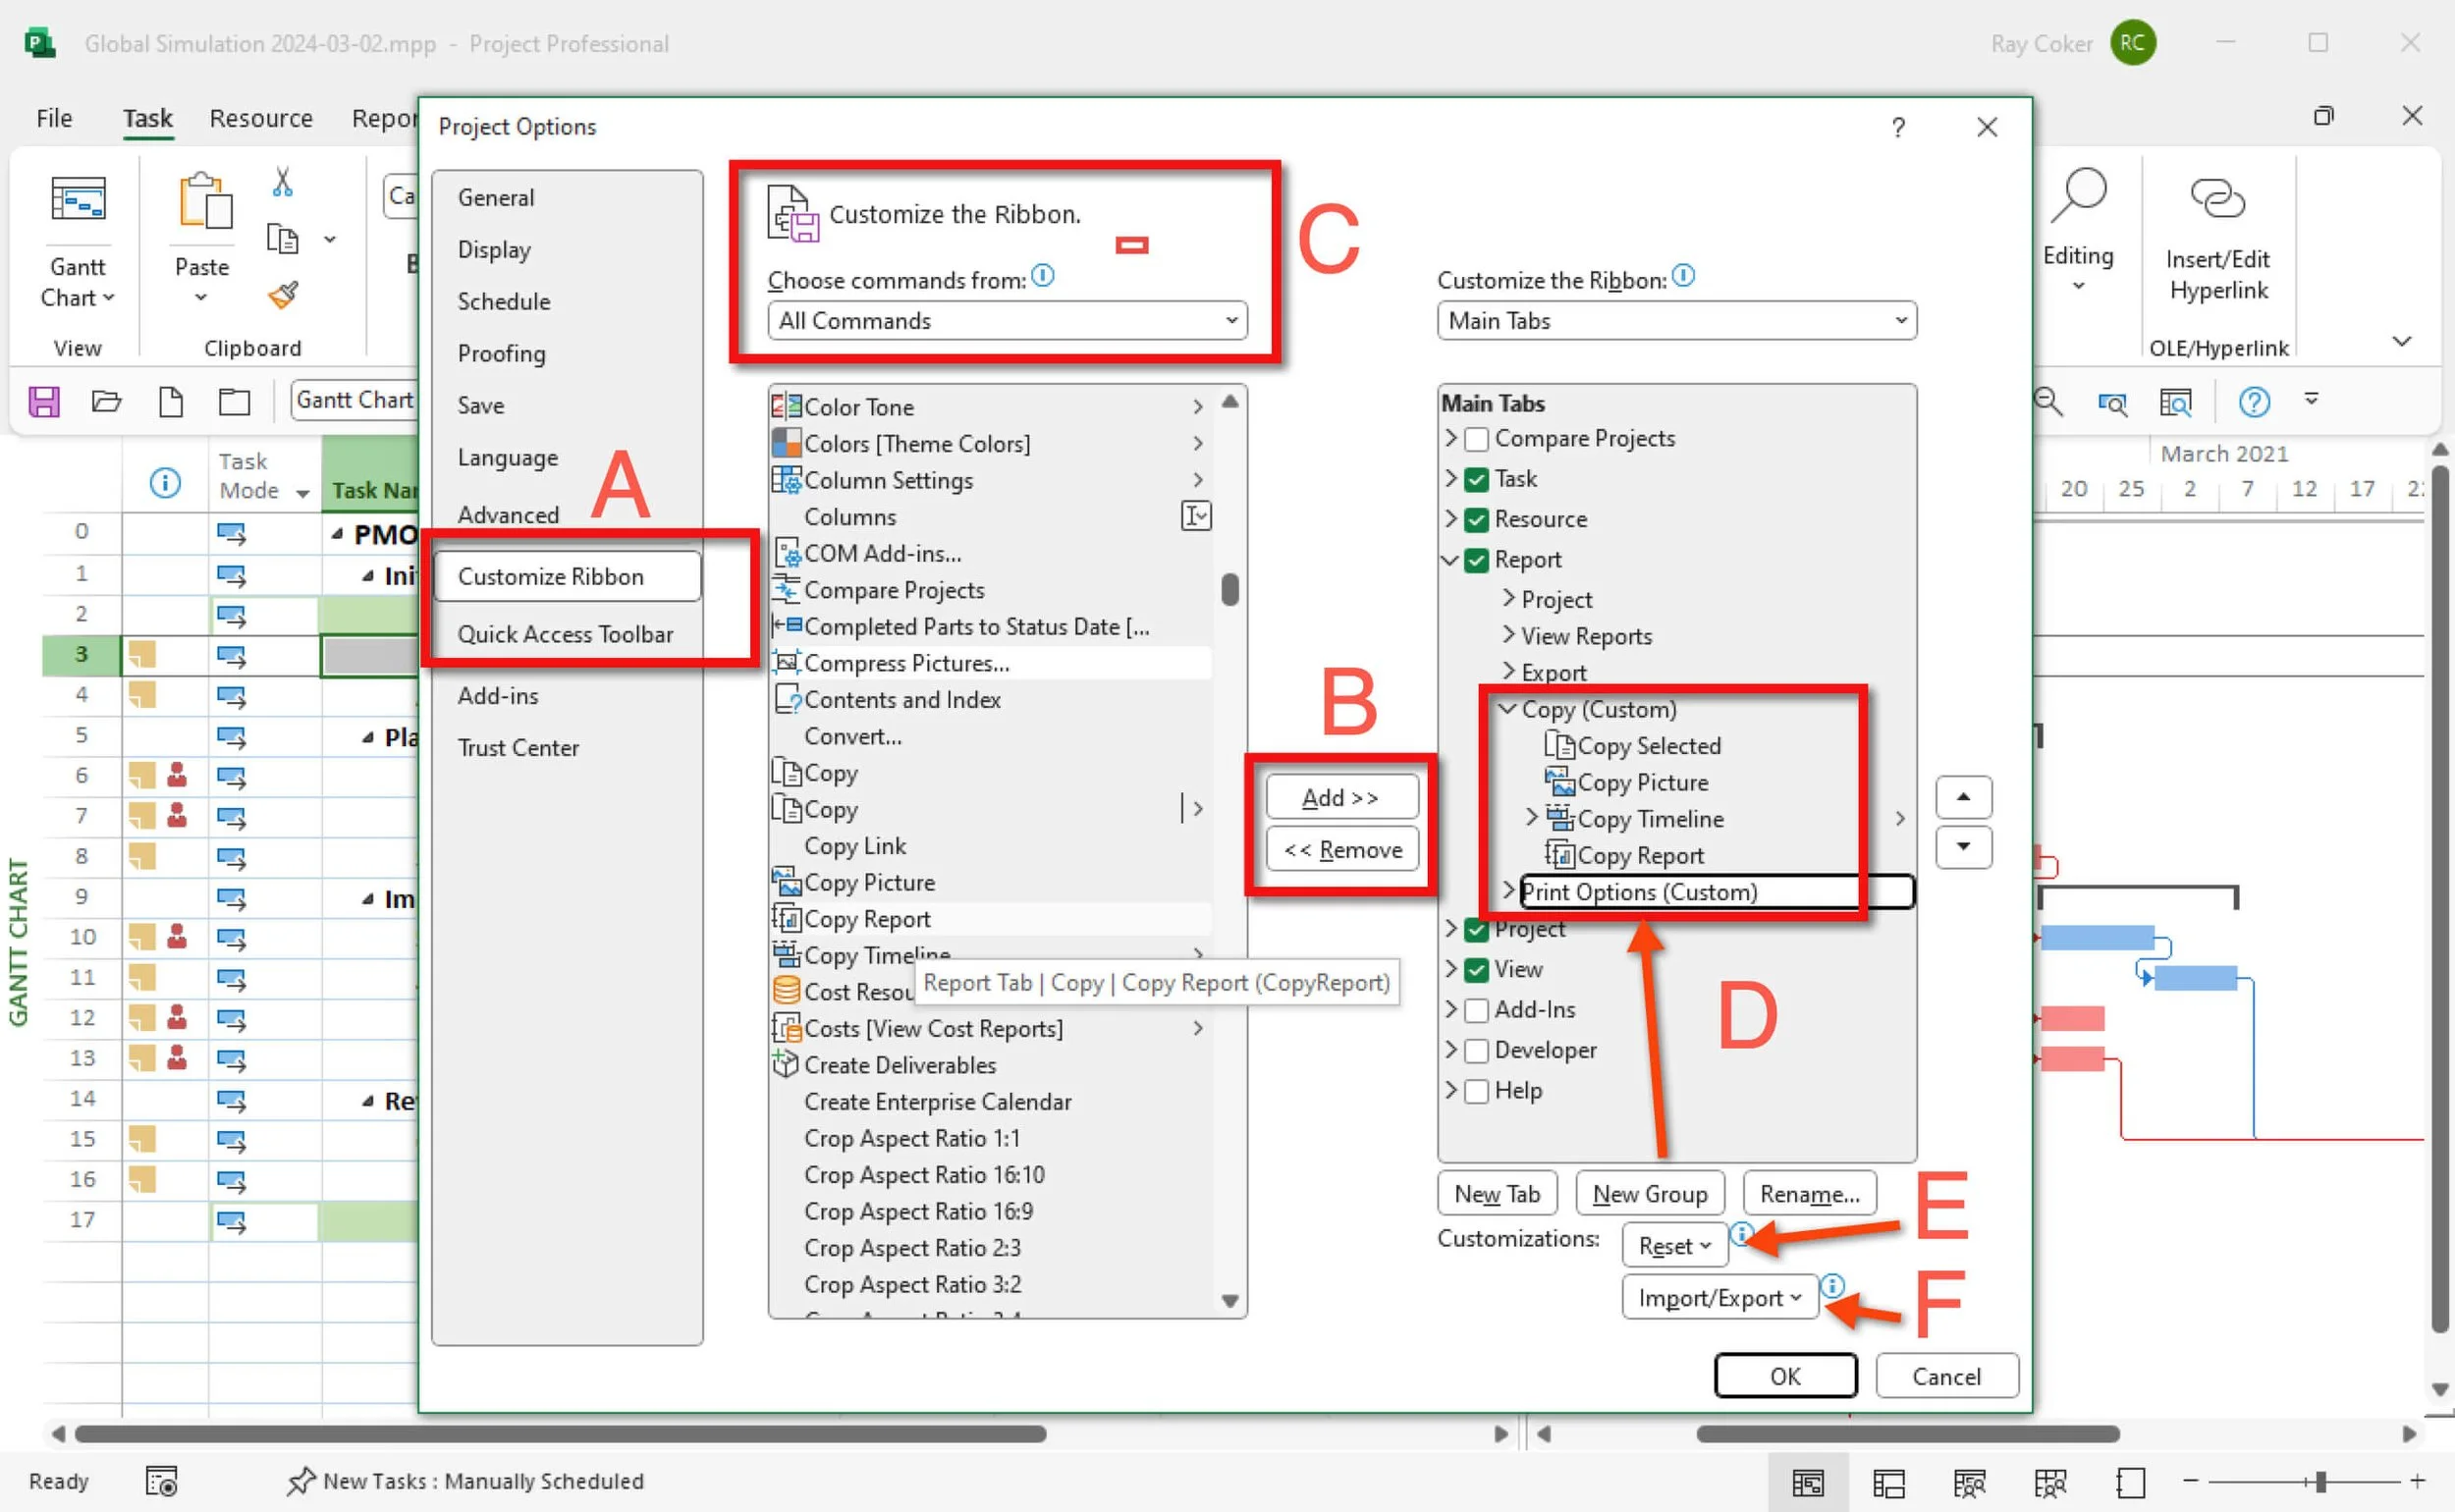
Task: Click info icon beside Choose commands from
Action: click(x=1042, y=275)
